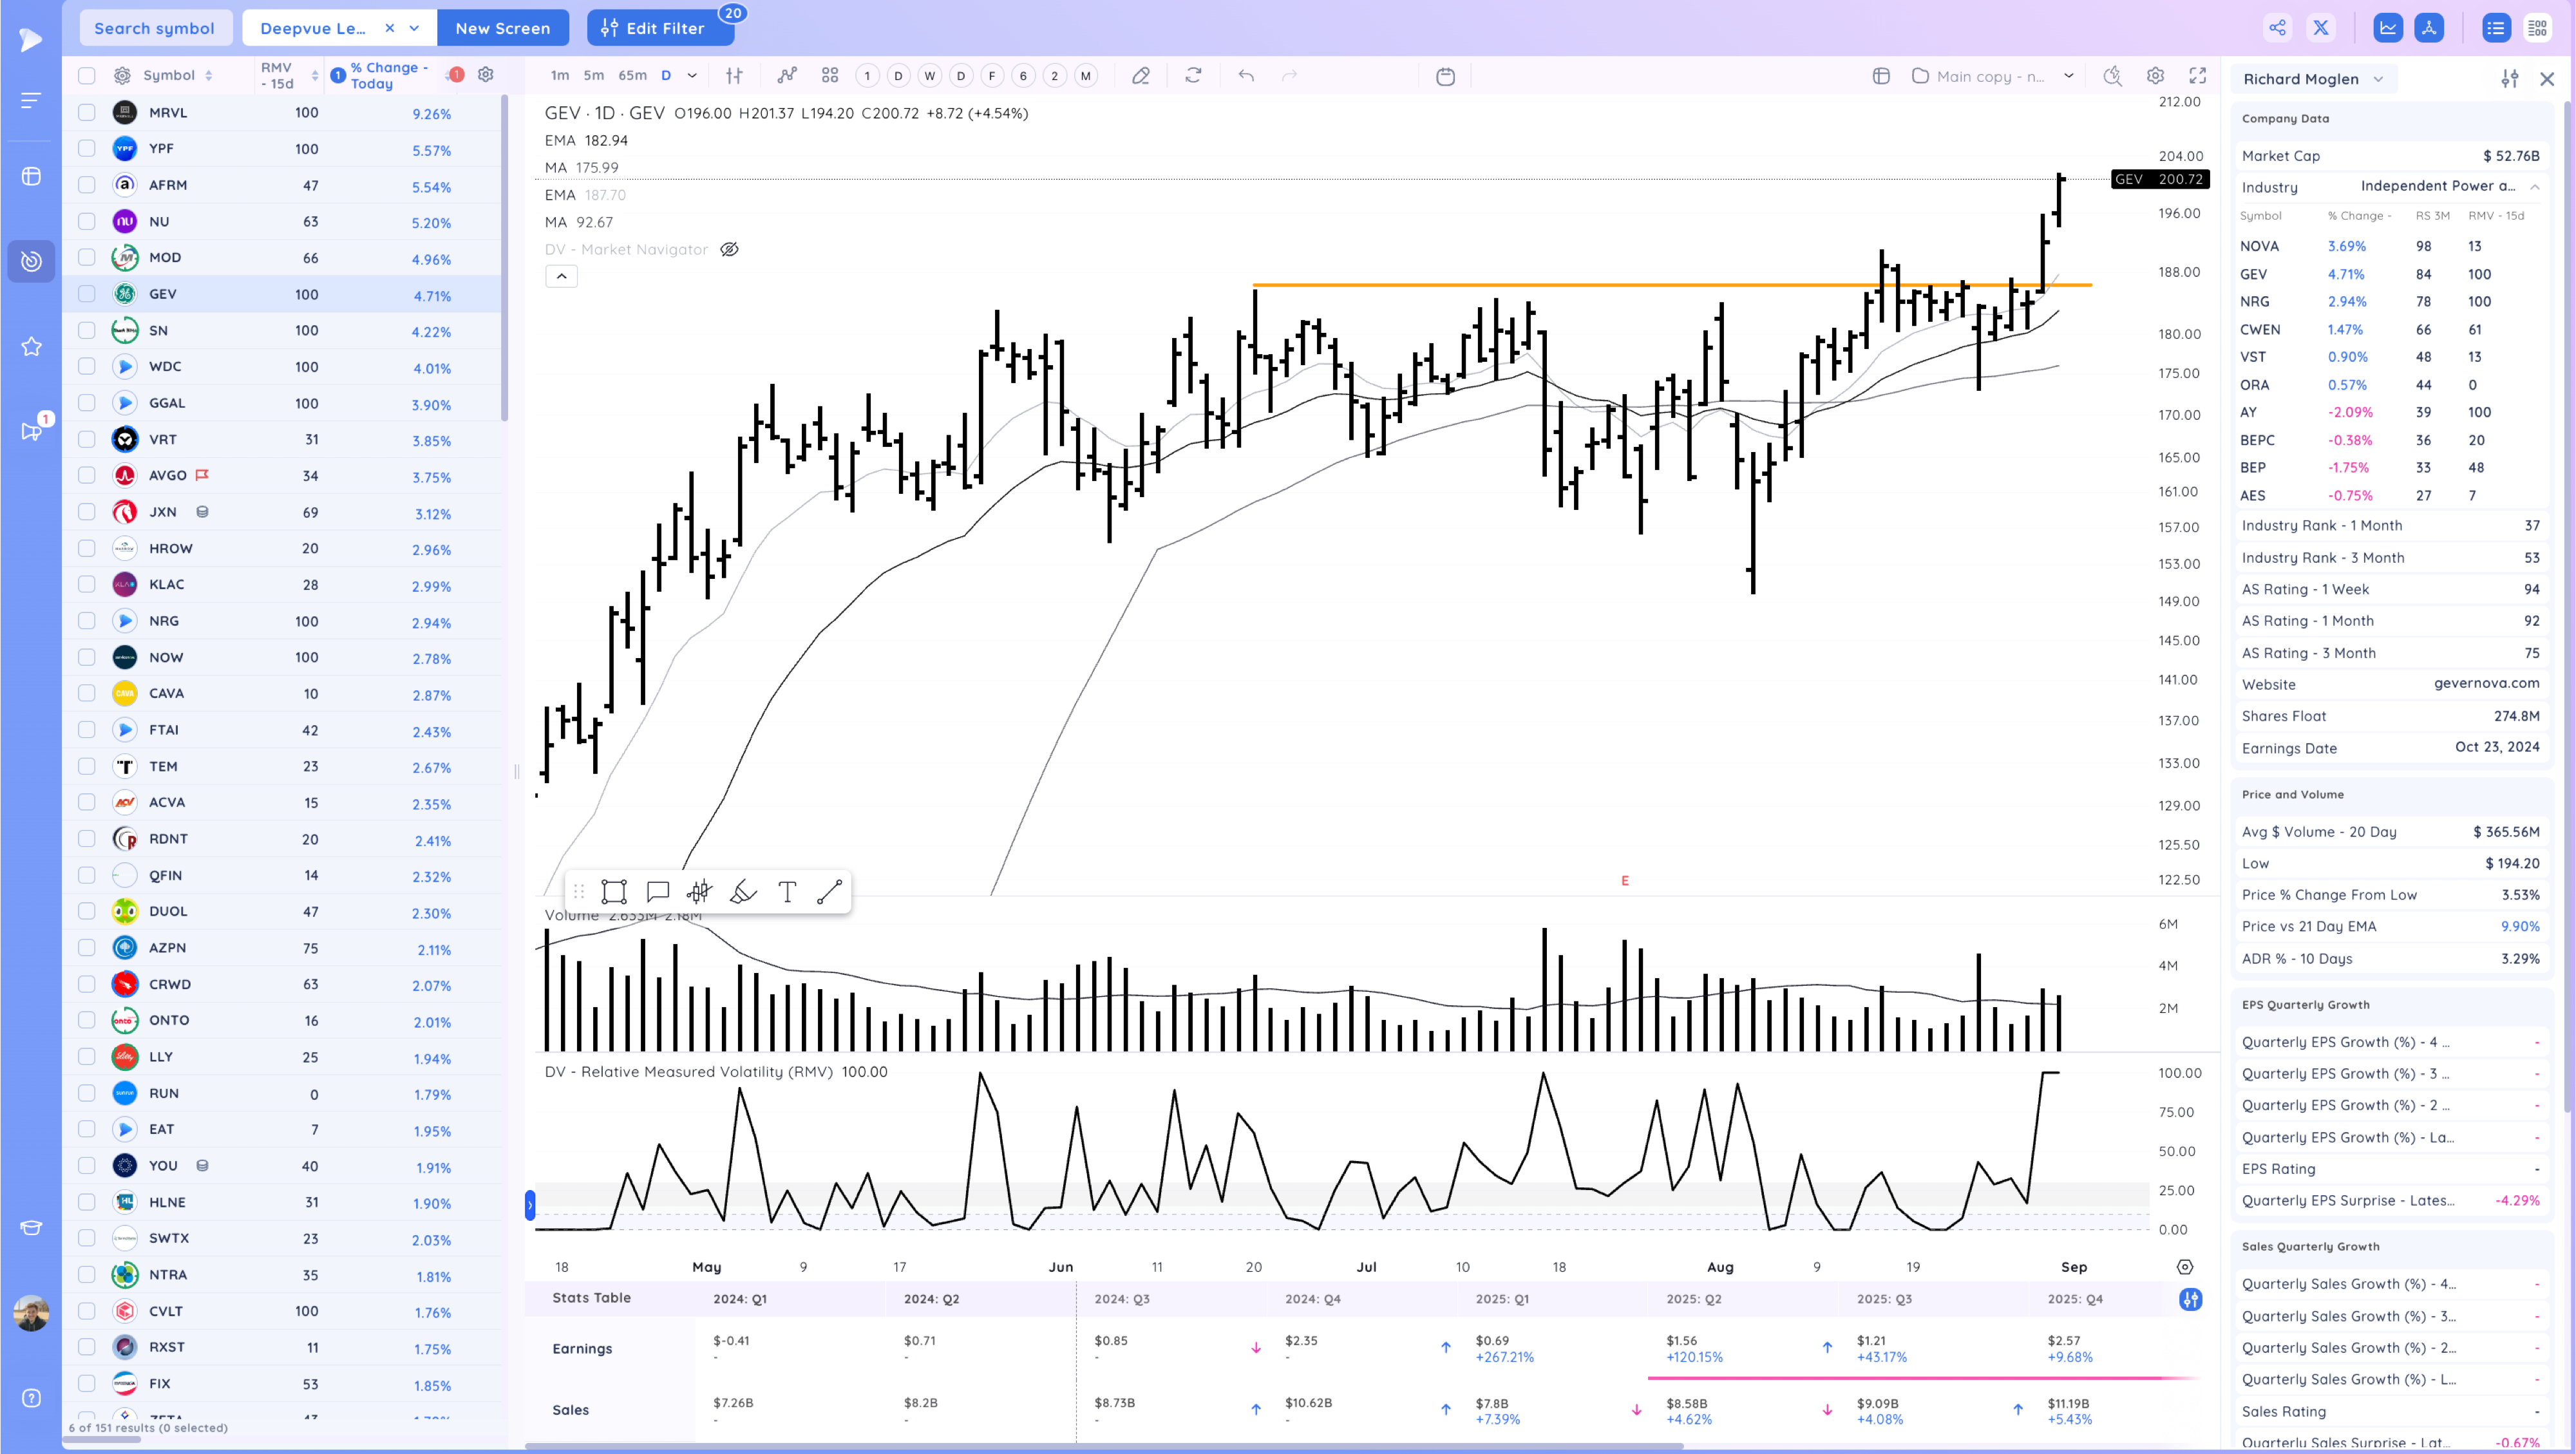Viewport: 2576px width, 1454px height.
Task: Share to X (Twitter) icon
Action: tap(2321, 28)
